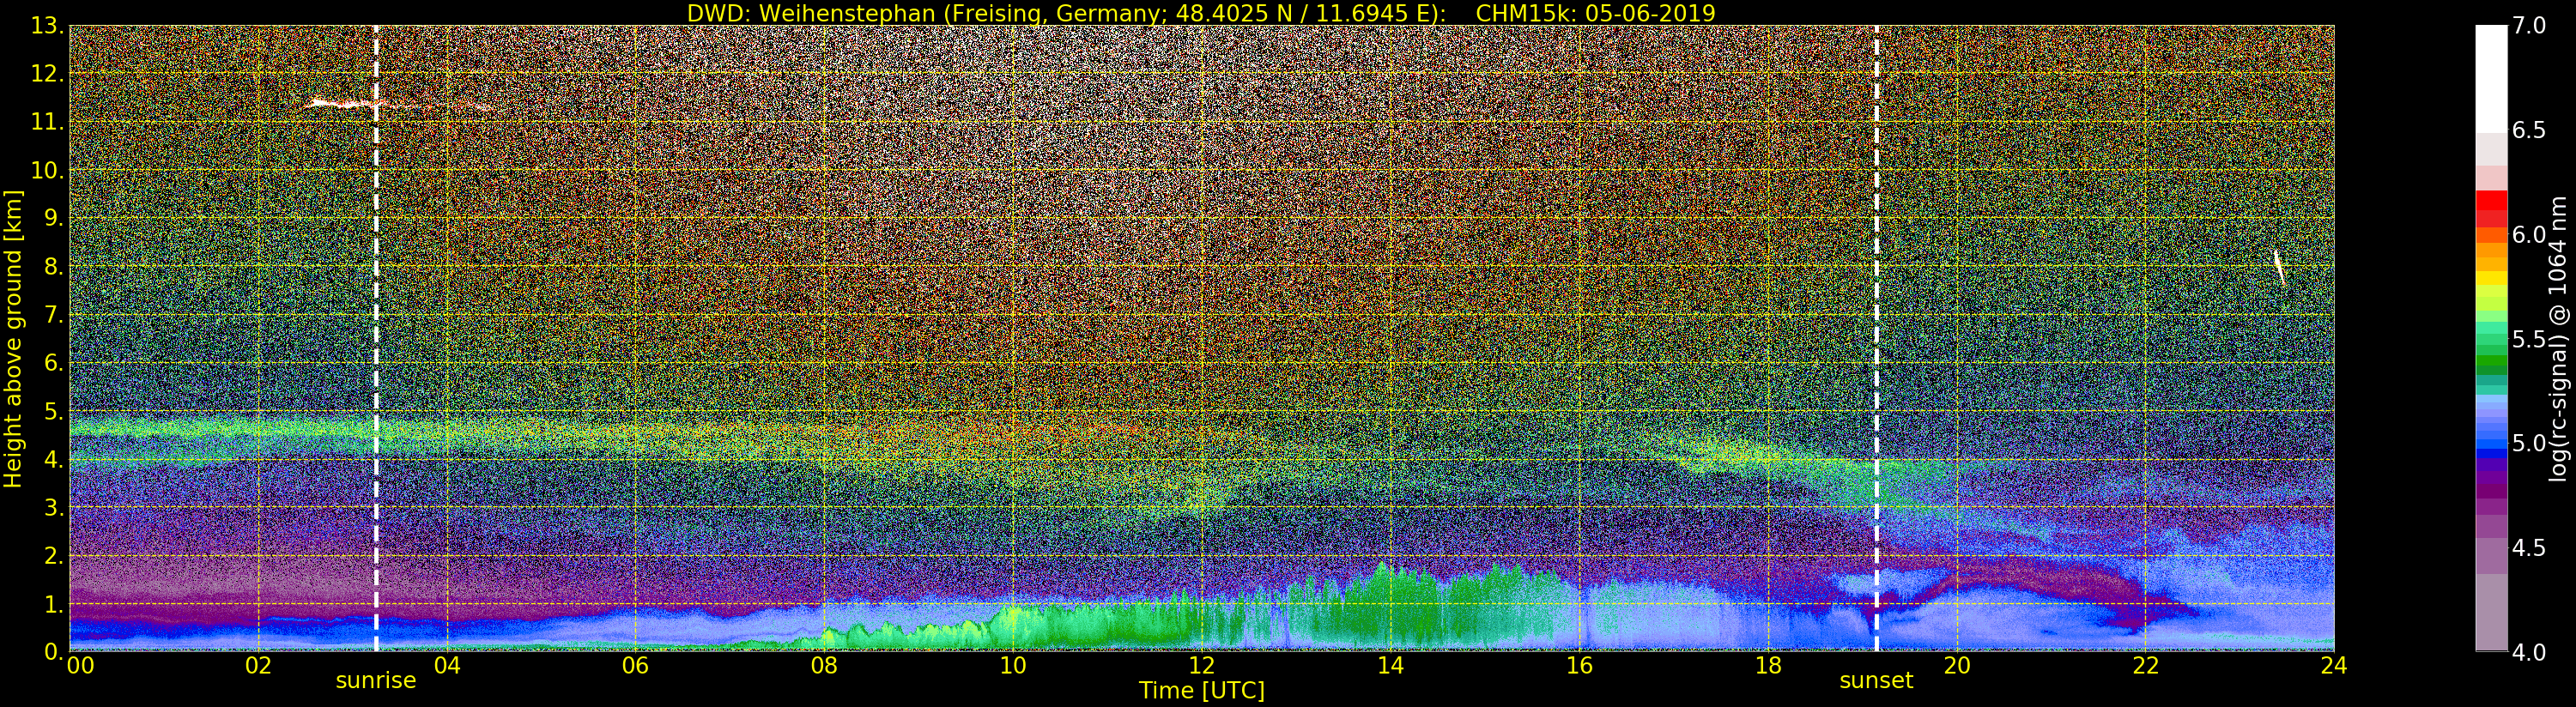Click the colorbar value '4.5'
Image resolution: width=2576 pixels, height=707 pixels.
[x=2529, y=547]
